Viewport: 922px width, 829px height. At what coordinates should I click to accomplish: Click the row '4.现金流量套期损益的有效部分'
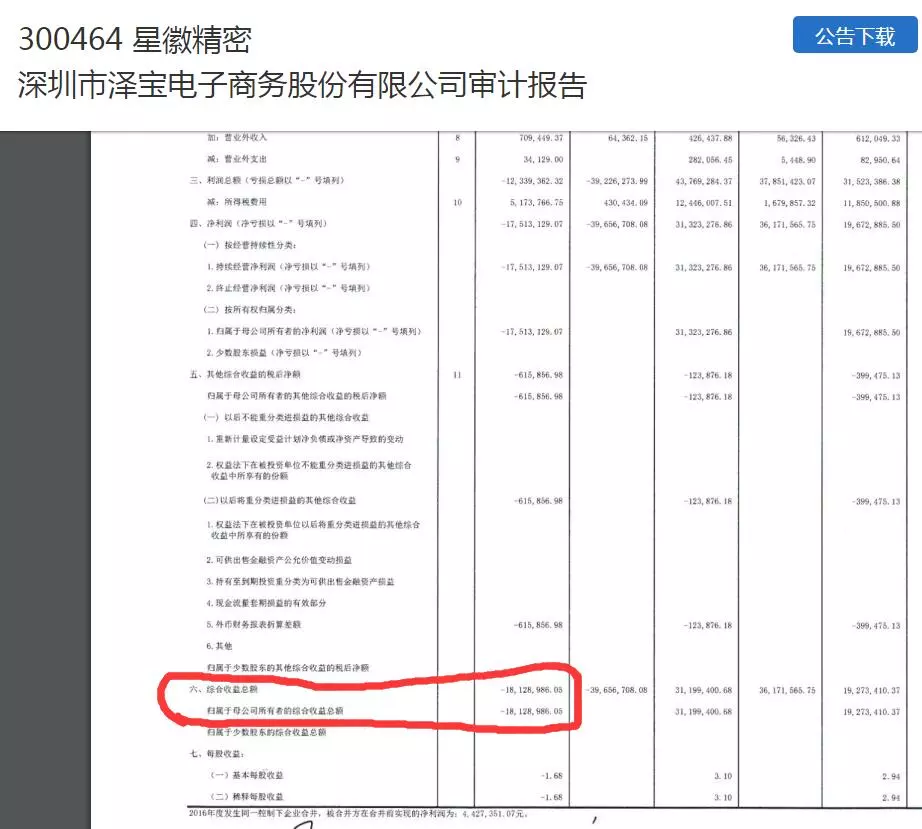coord(266,603)
